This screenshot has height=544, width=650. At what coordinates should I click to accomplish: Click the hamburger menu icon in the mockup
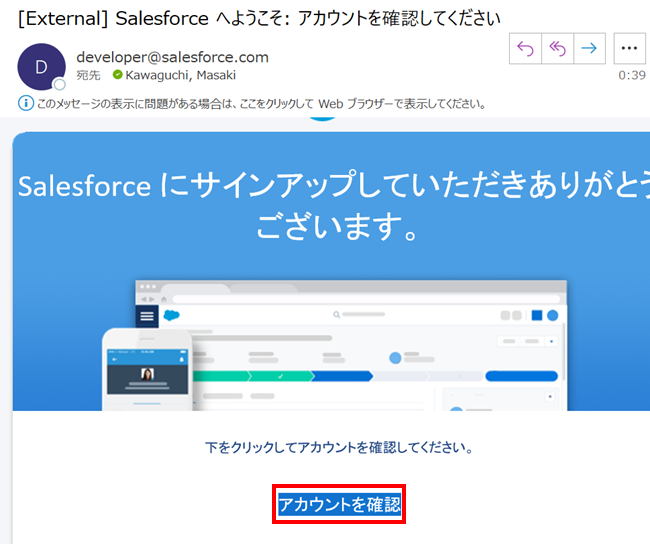click(x=148, y=316)
